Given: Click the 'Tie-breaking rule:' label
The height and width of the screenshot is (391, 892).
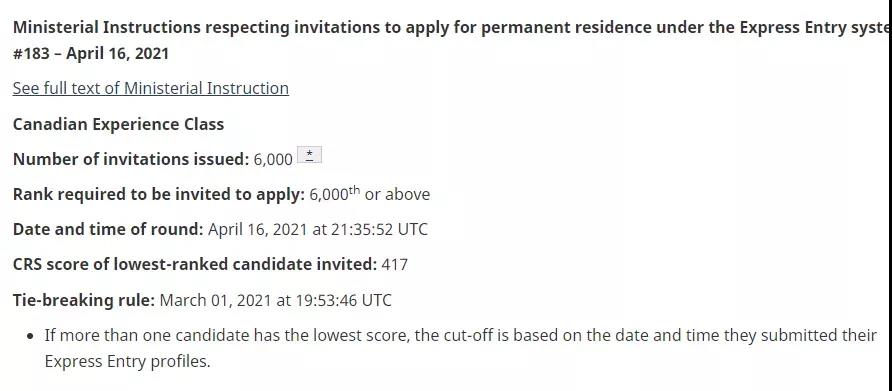Looking at the screenshot, I should click(84, 300).
